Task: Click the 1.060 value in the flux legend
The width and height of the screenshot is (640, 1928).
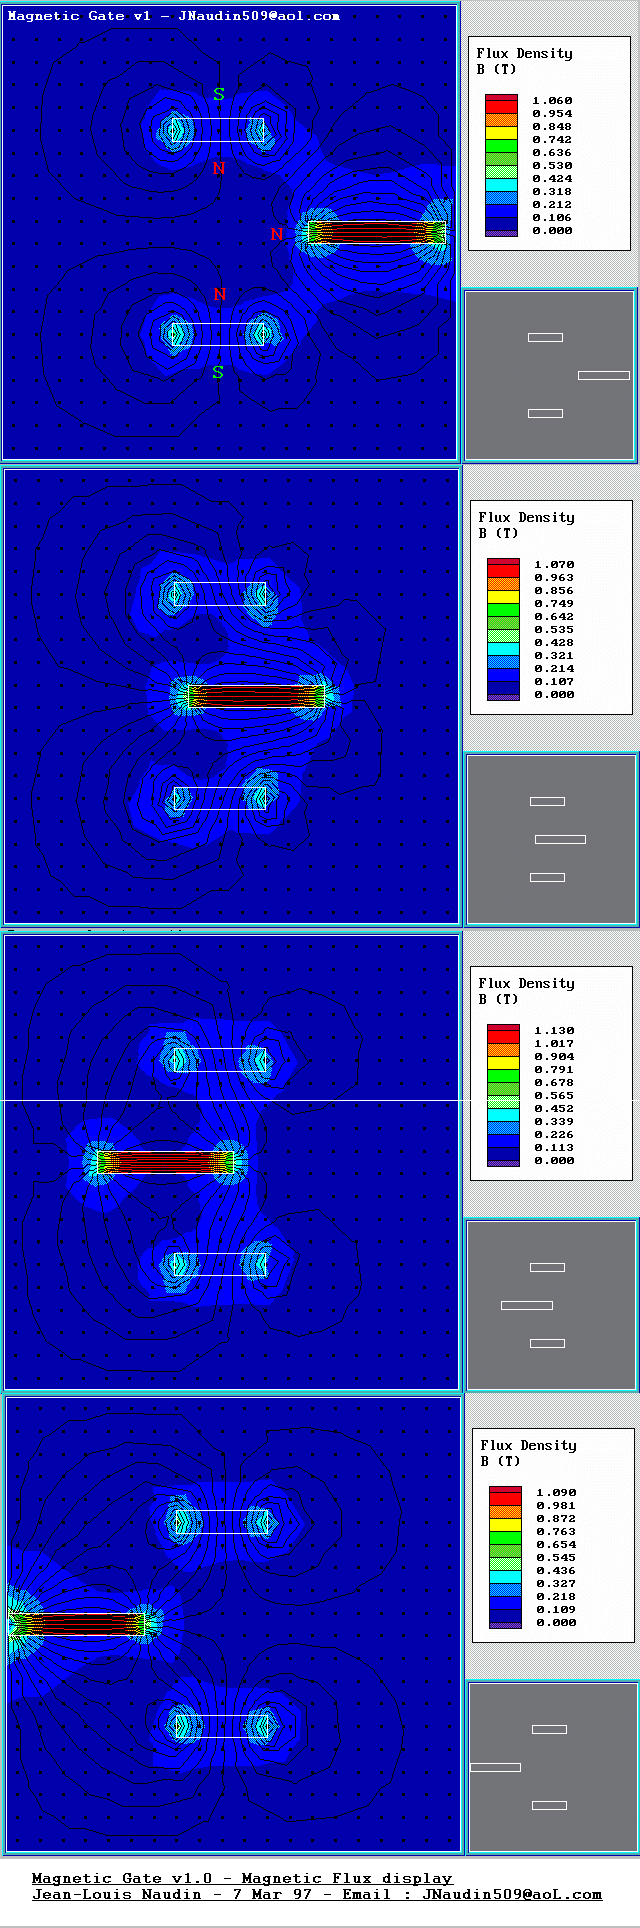Action: [x=552, y=101]
